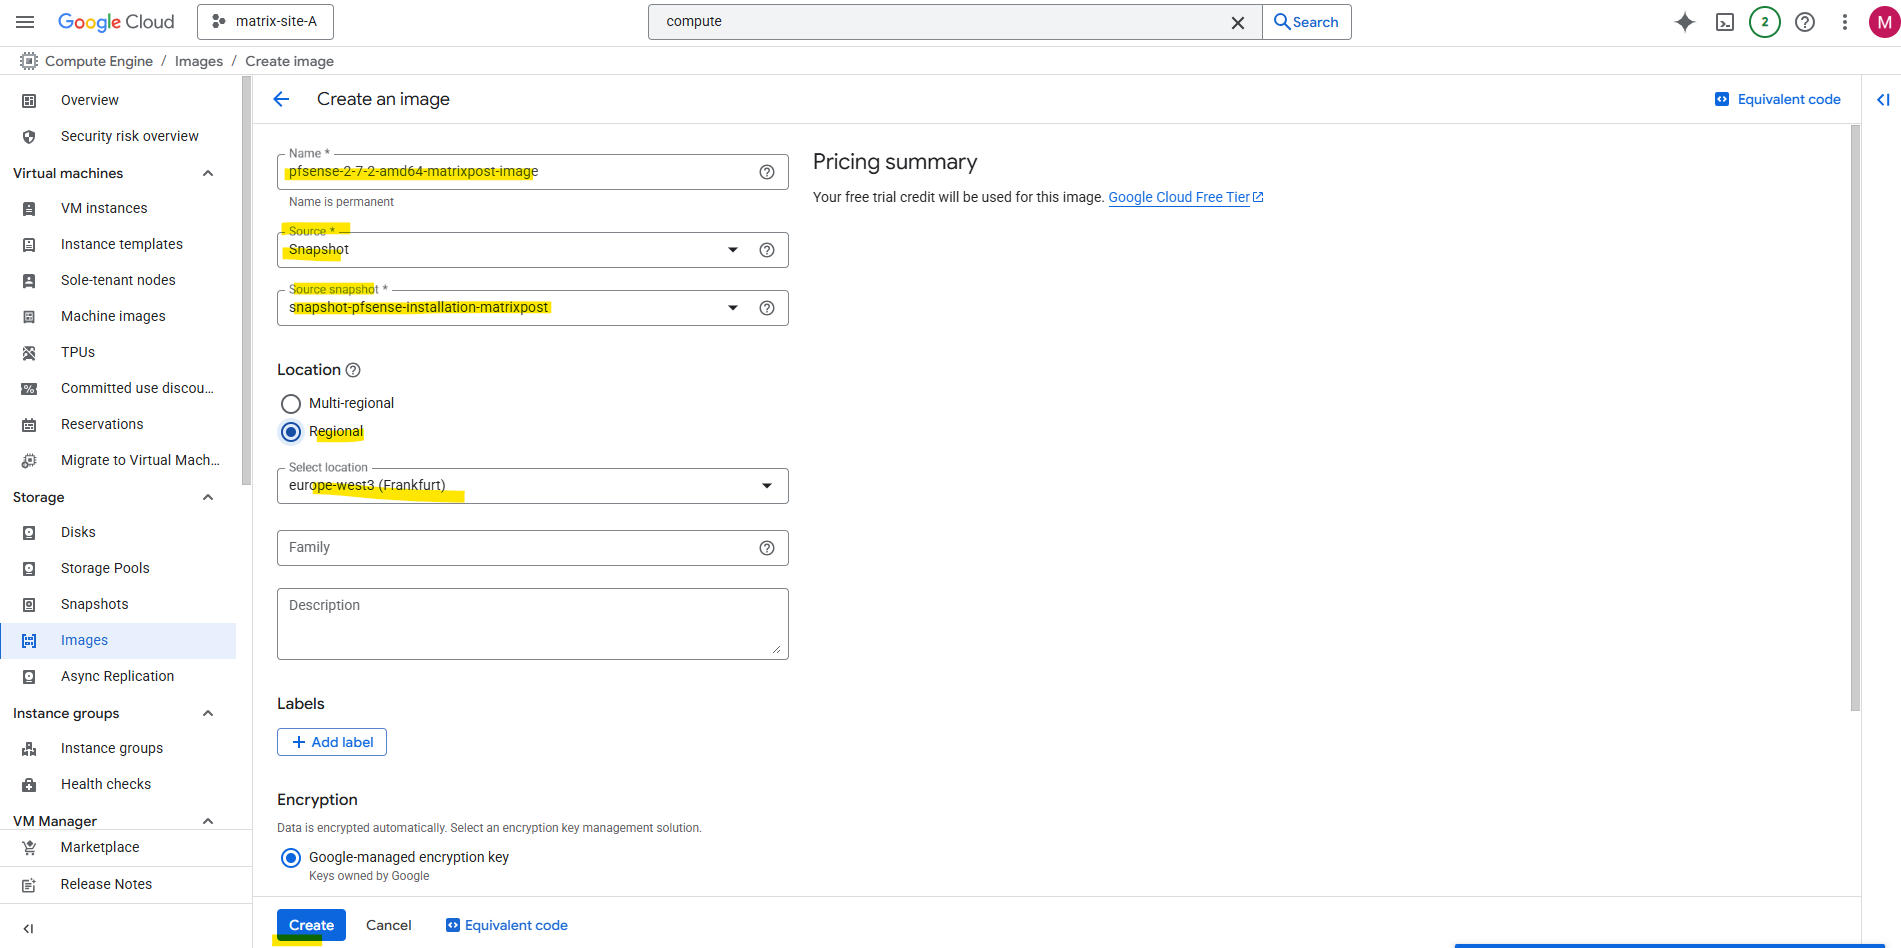Collapse the Virtual machines sidebar section

click(208, 173)
